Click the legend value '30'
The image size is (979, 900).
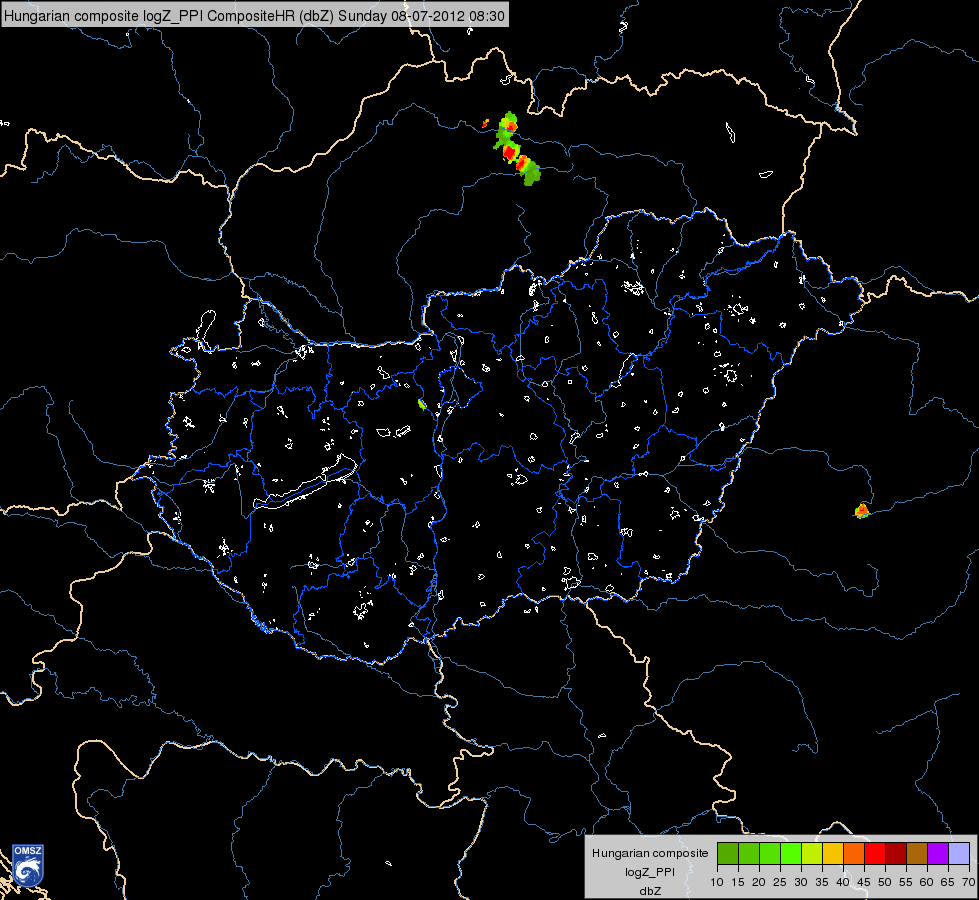point(801,882)
